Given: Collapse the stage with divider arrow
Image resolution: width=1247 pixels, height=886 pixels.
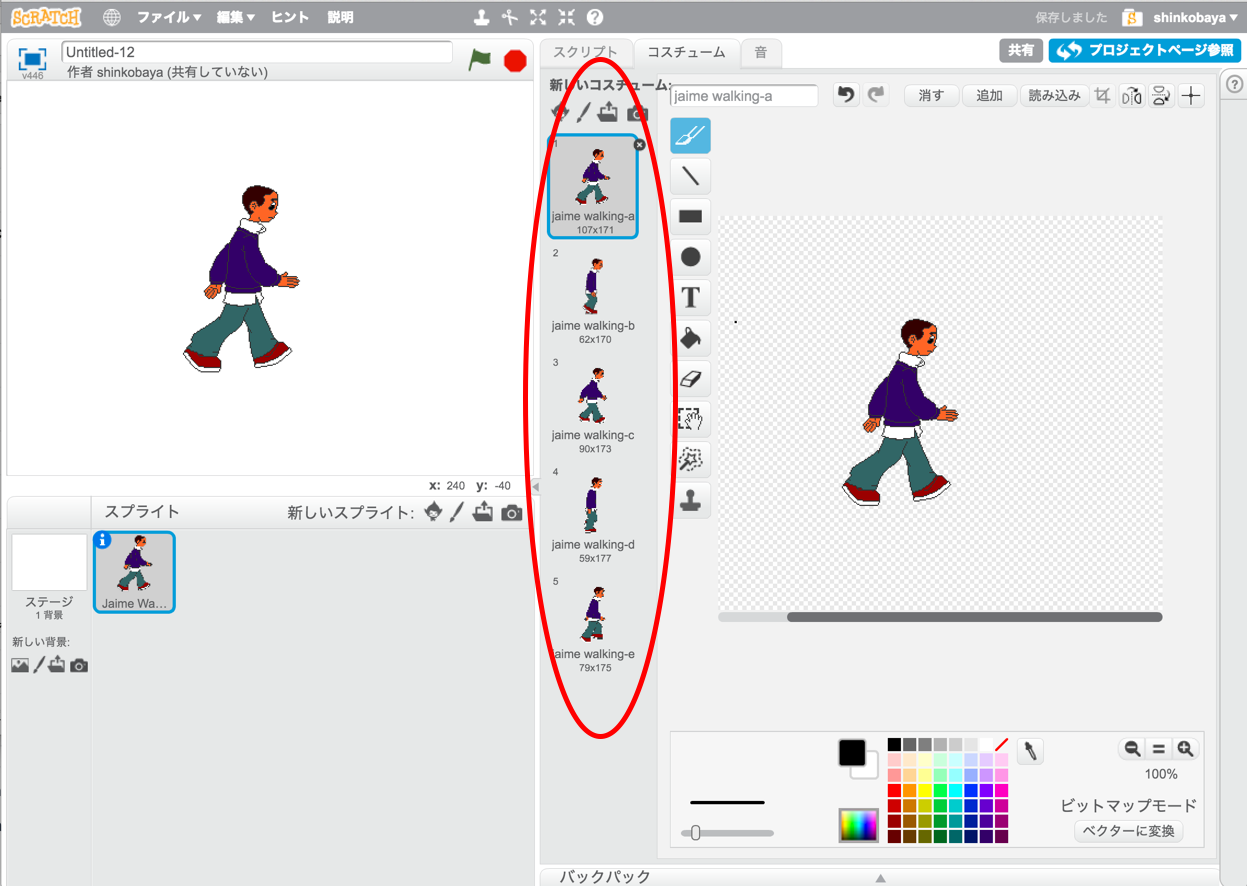Looking at the screenshot, I should pos(534,486).
